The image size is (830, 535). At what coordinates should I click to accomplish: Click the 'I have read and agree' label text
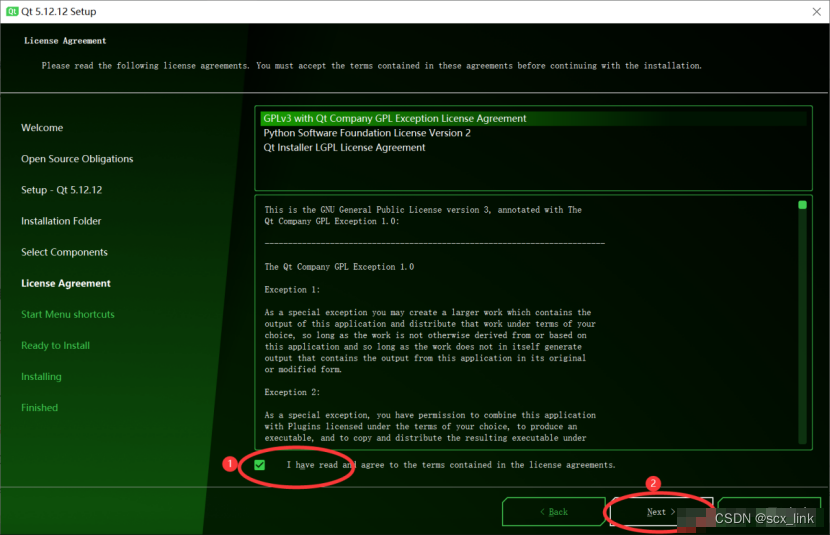click(x=451, y=465)
